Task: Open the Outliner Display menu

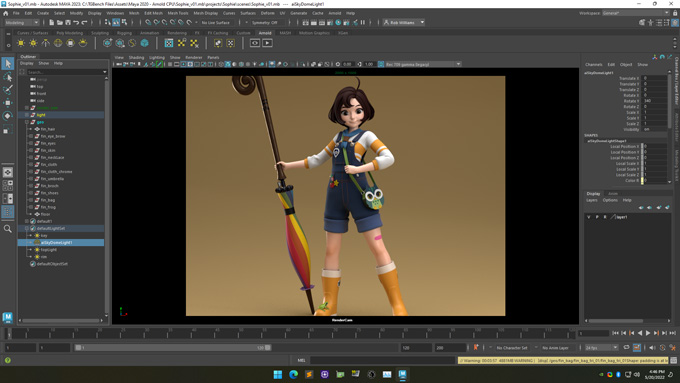Action: click(x=26, y=63)
